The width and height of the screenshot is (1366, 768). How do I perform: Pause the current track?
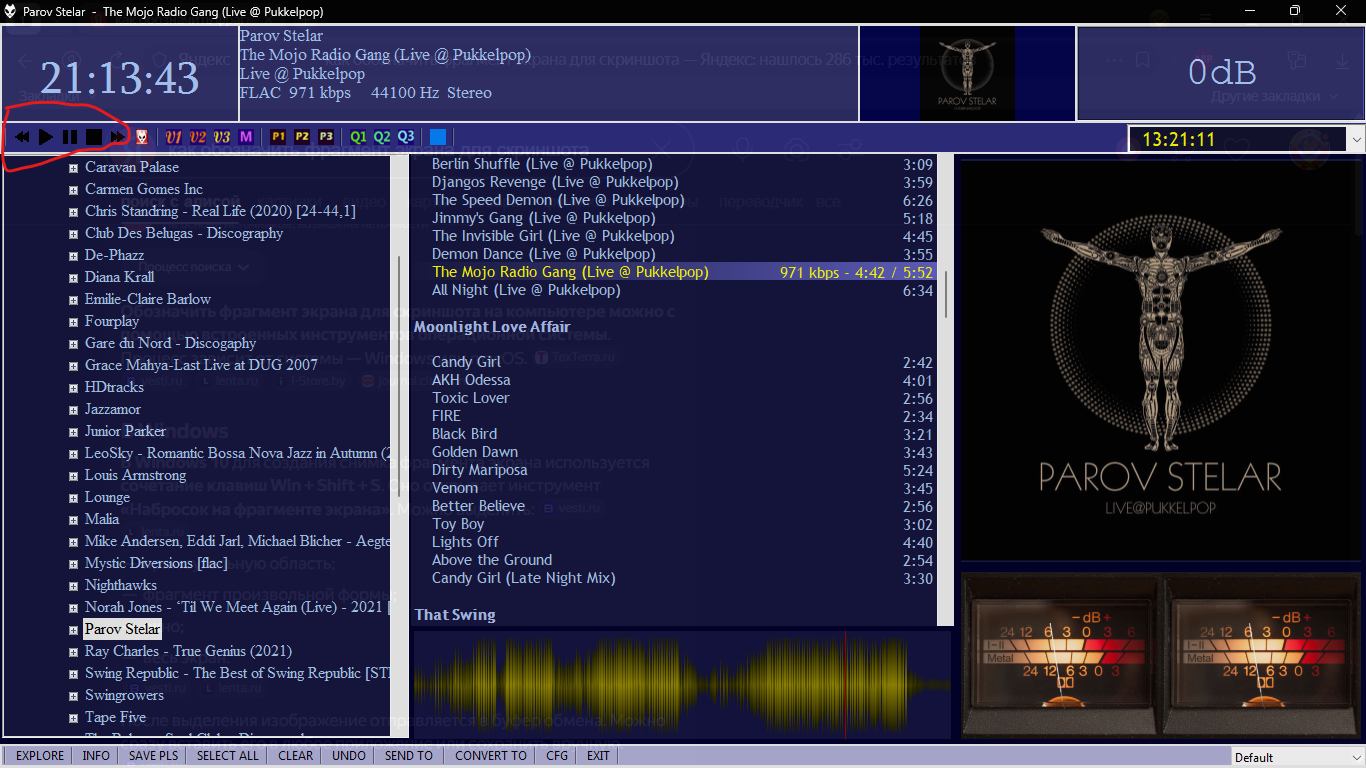[x=70, y=137]
